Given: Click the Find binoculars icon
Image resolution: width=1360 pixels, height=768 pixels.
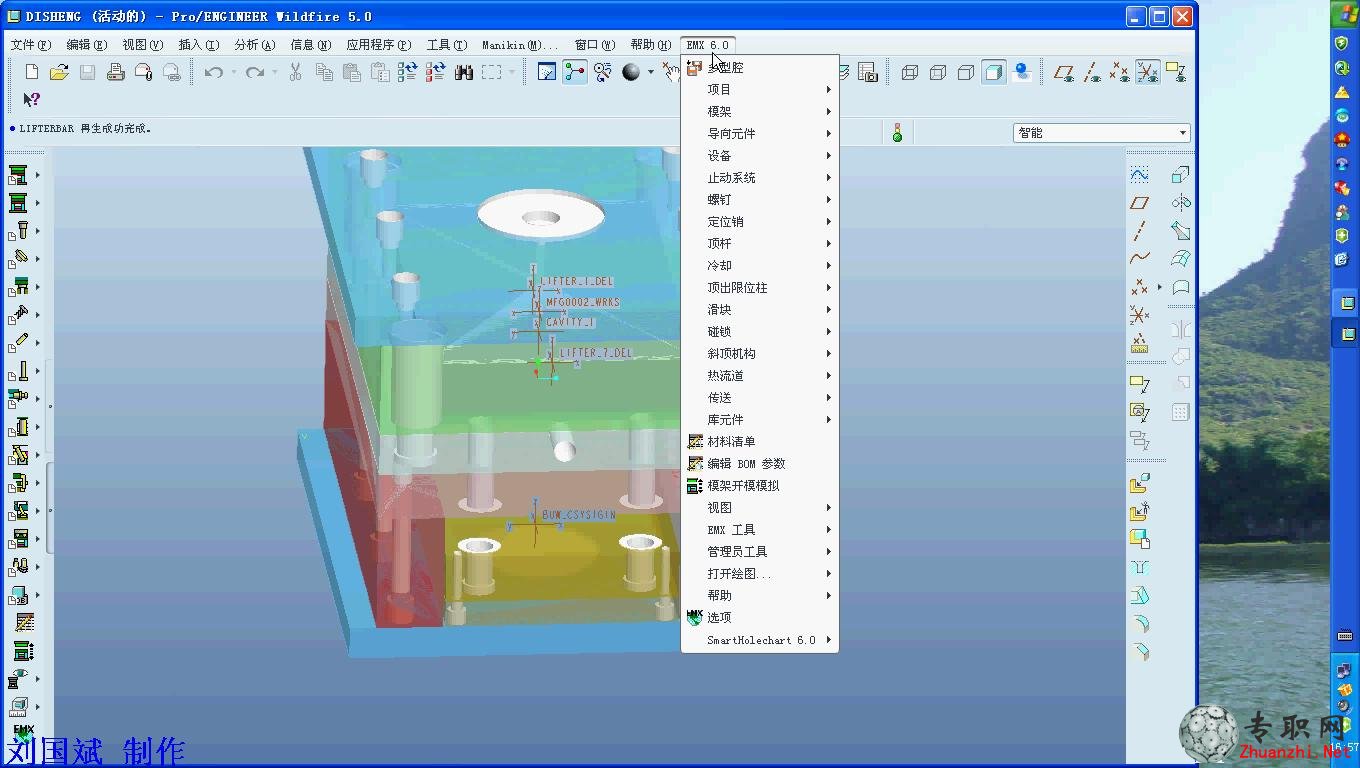Looking at the screenshot, I should [x=464, y=72].
